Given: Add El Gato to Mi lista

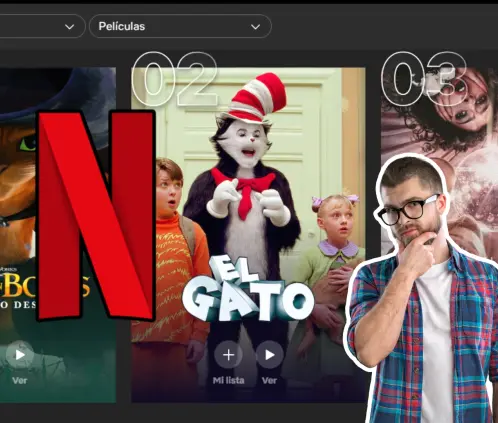Looking at the screenshot, I should (x=228, y=355).
